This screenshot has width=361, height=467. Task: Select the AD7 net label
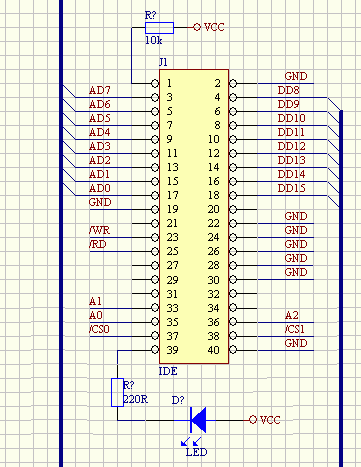click(x=100, y=90)
